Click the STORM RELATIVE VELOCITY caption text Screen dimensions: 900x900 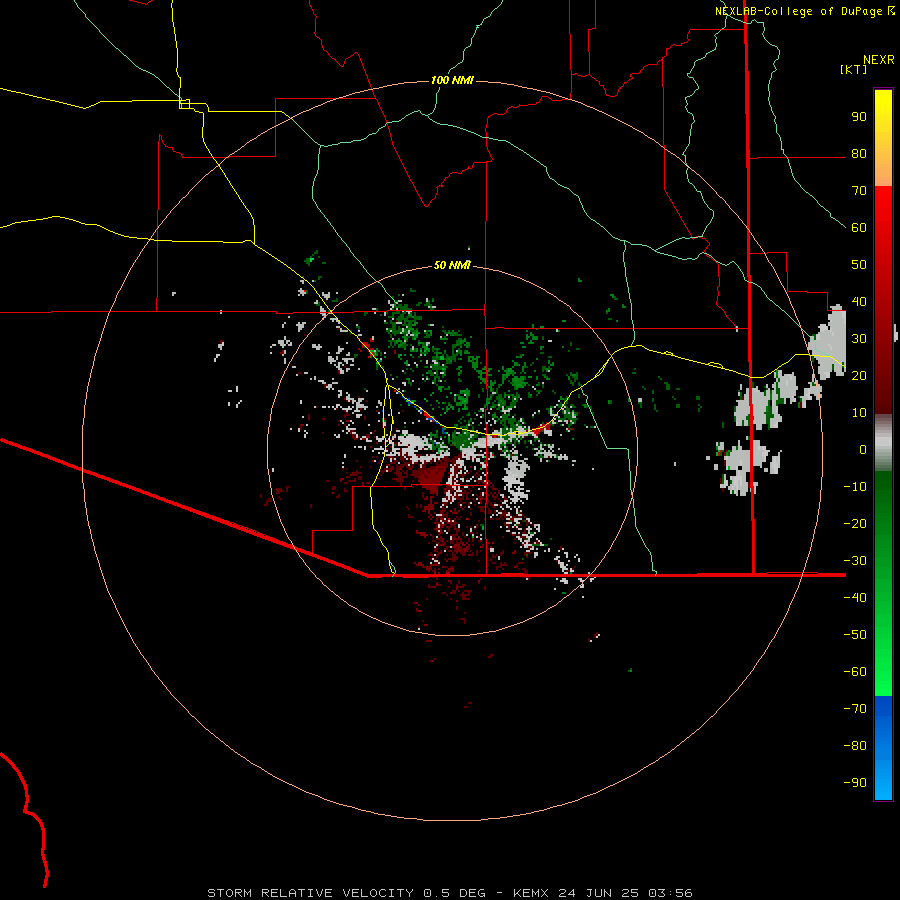coord(310,893)
